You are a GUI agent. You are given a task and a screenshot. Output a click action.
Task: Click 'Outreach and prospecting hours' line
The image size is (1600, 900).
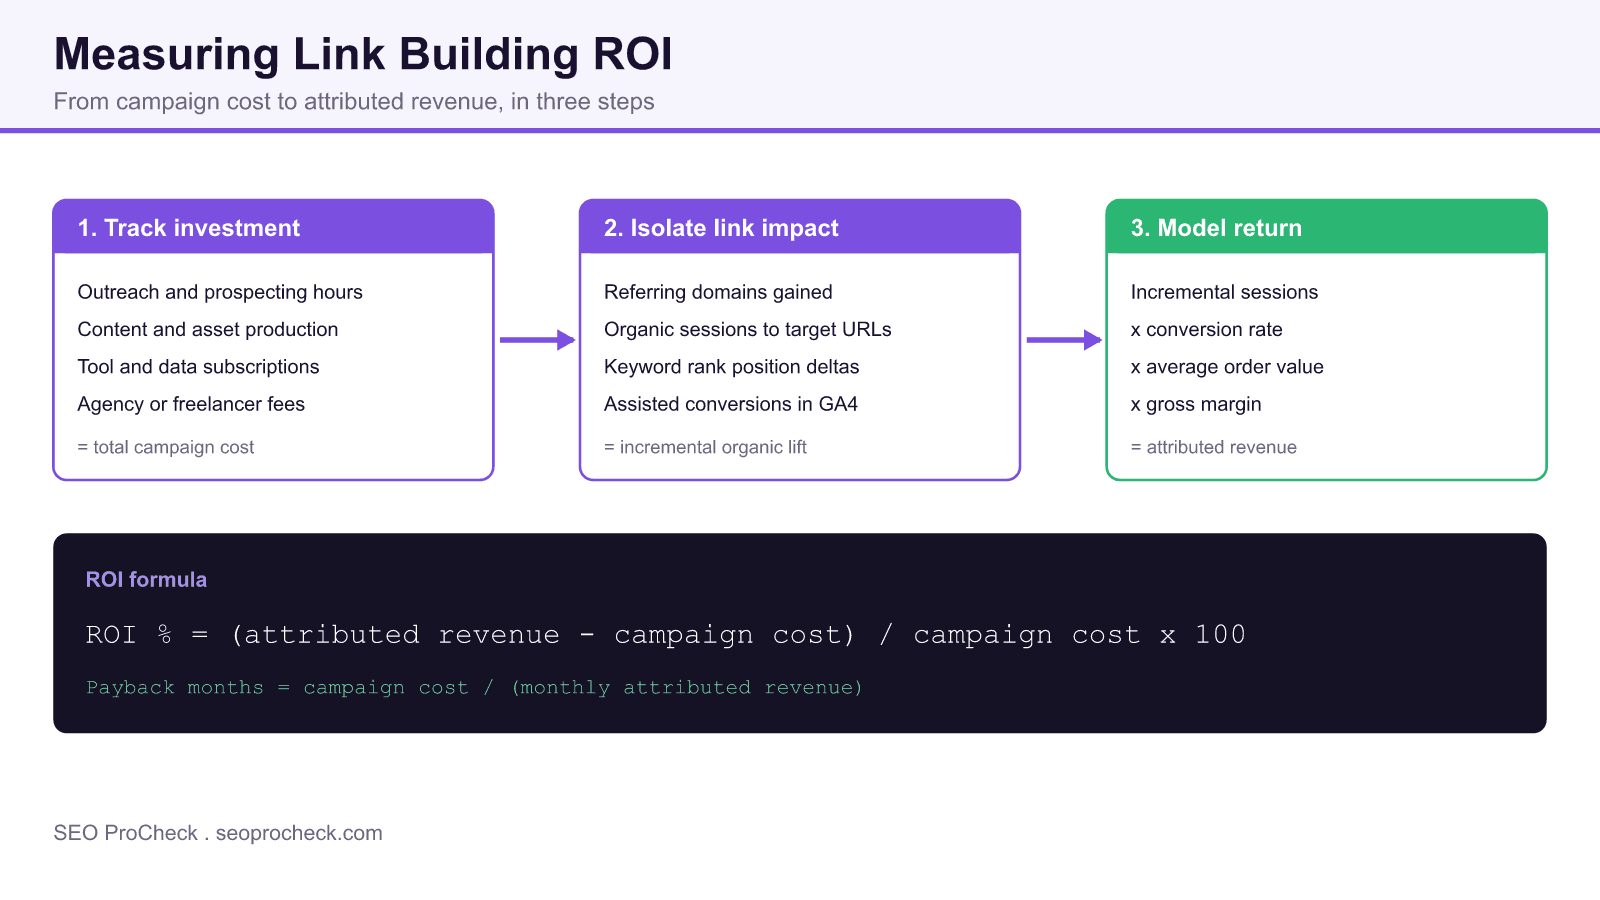[220, 292]
